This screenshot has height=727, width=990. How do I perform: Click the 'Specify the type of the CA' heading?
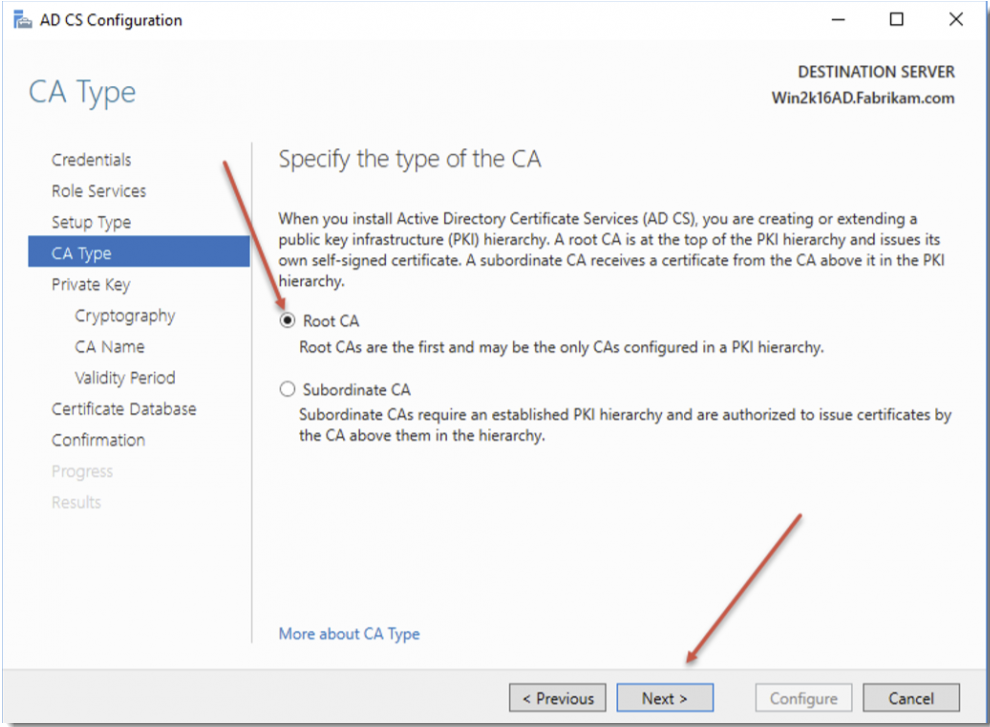(x=410, y=159)
